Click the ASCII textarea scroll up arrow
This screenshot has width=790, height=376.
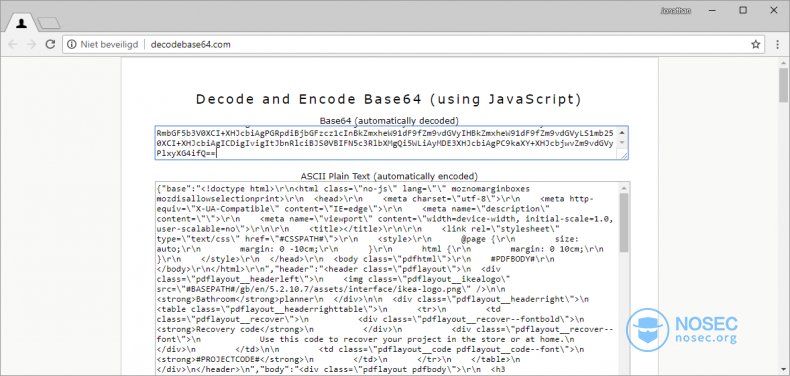[x=624, y=188]
